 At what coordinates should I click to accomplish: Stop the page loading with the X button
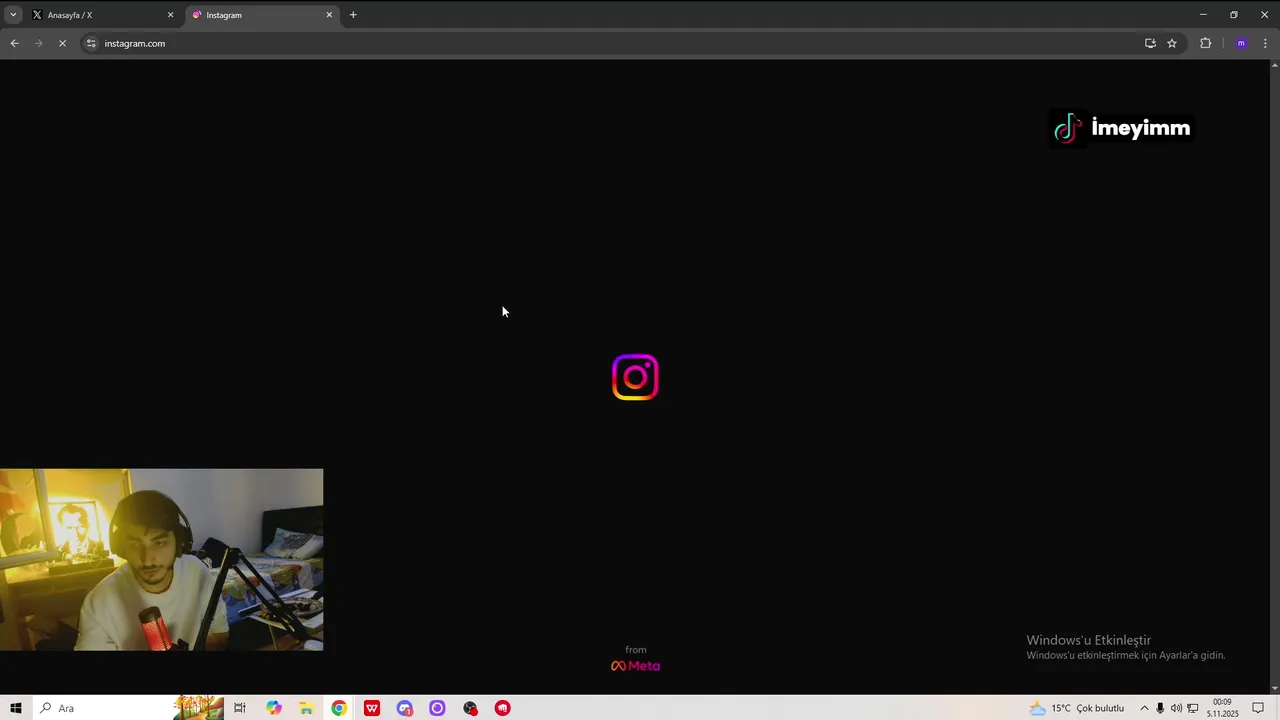point(62,43)
